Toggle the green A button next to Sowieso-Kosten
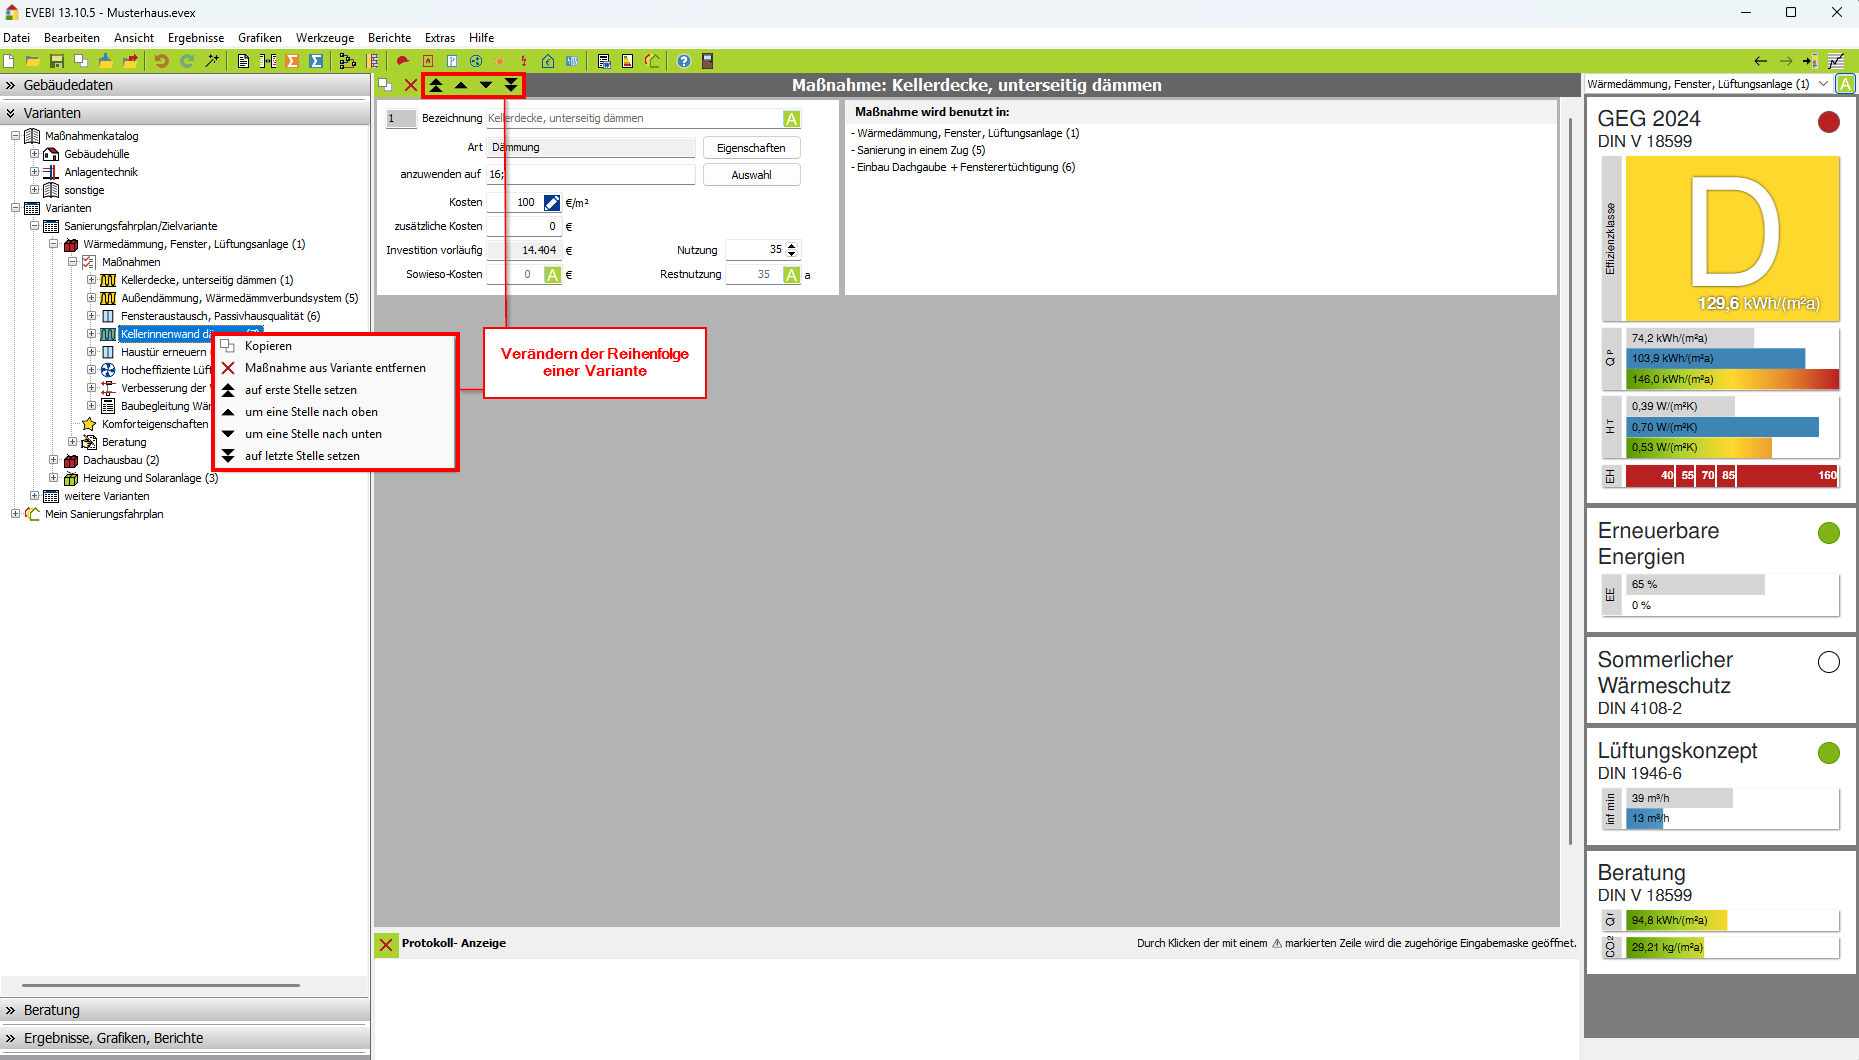This screenshot has height=1060, width=1859. coord(552,274)
